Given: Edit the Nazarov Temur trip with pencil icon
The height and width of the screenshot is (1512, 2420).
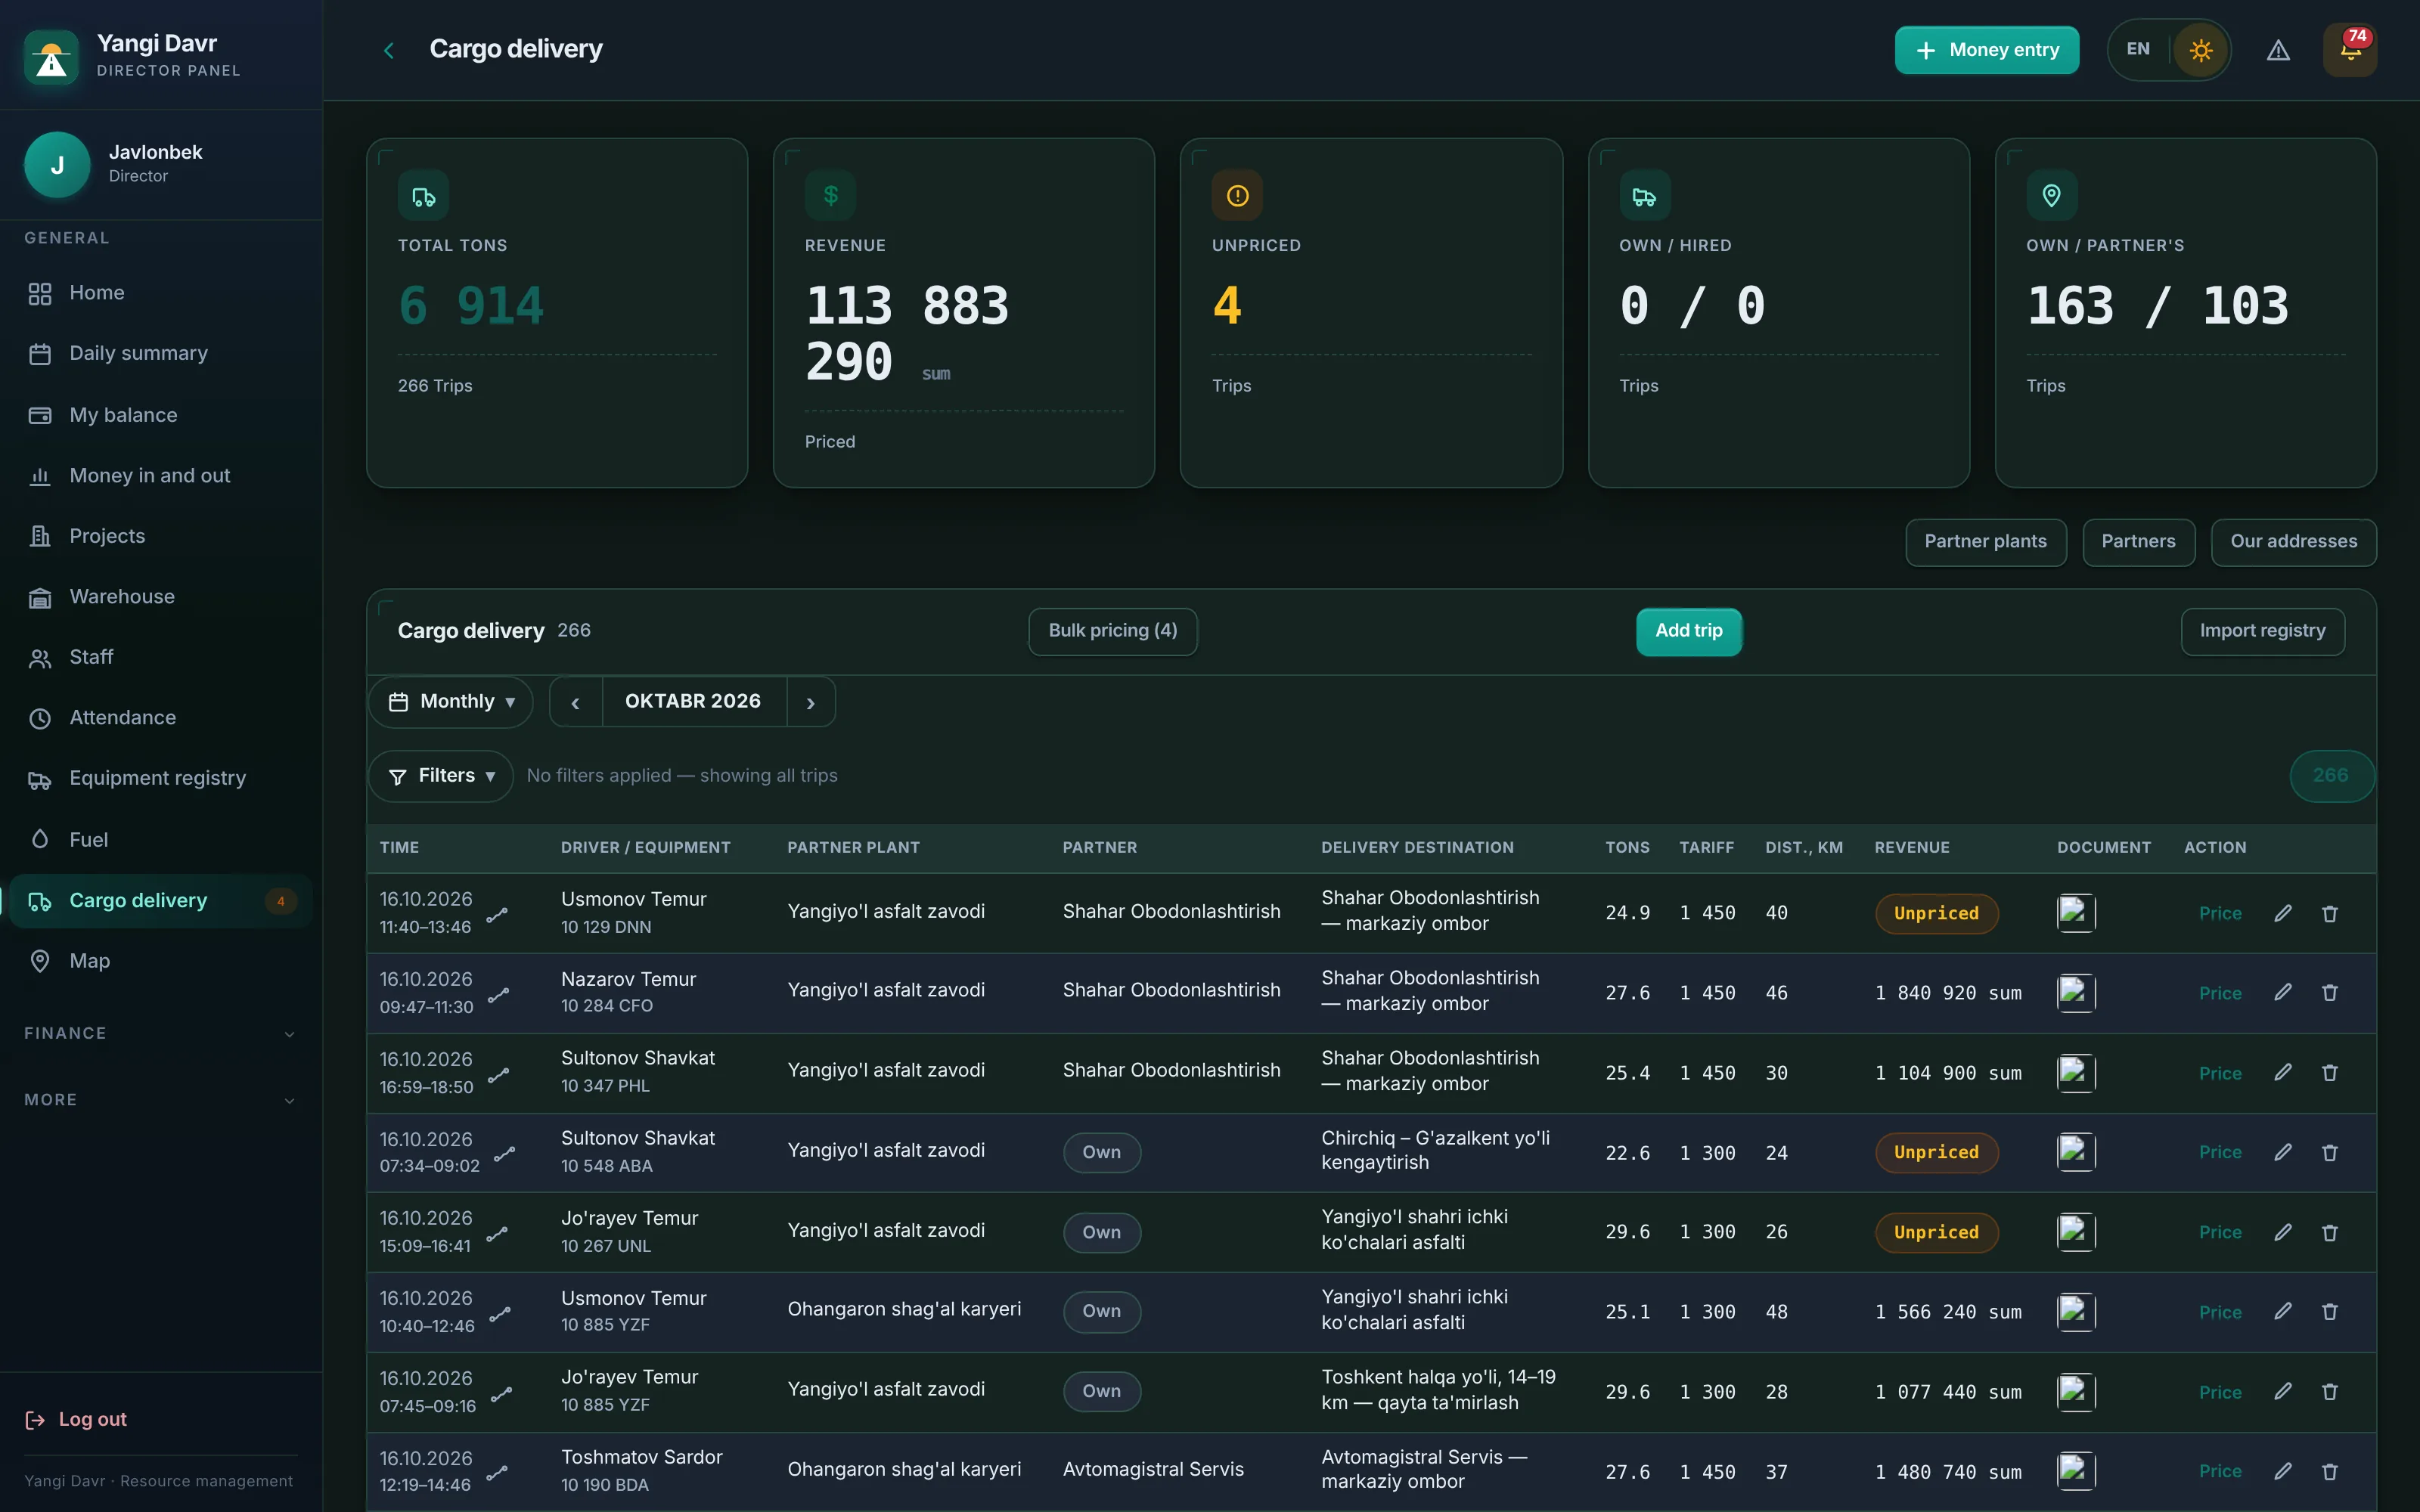Looking at the screenshot, I should pos(2283,992).
